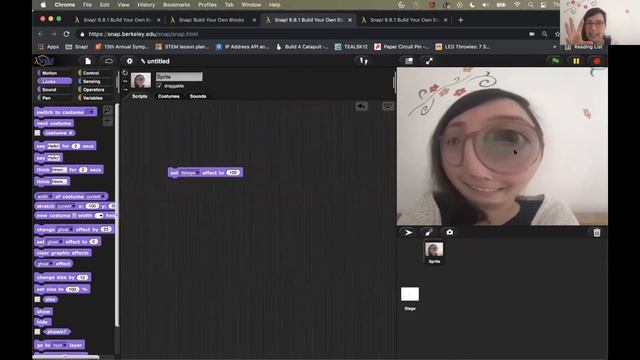Image resolution: width=640 pixels, height=360 pixels.
Task: Open the project file menu icon
Action: (88, 61)
